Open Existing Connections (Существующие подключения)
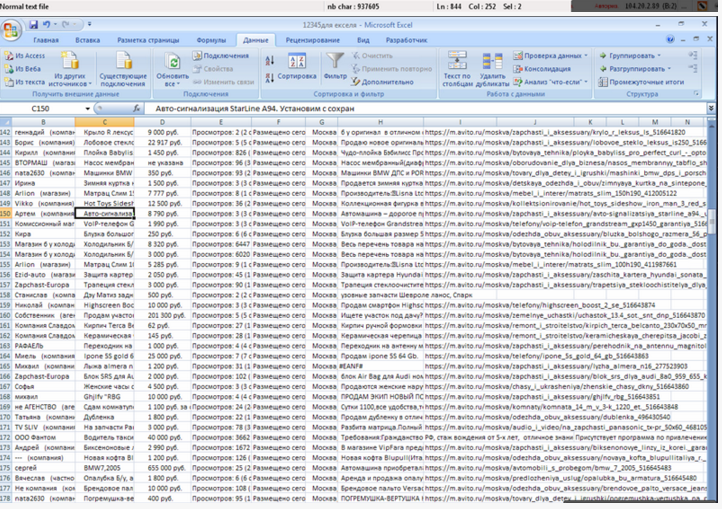Screen dimensions: 722x509 (123, 69)
